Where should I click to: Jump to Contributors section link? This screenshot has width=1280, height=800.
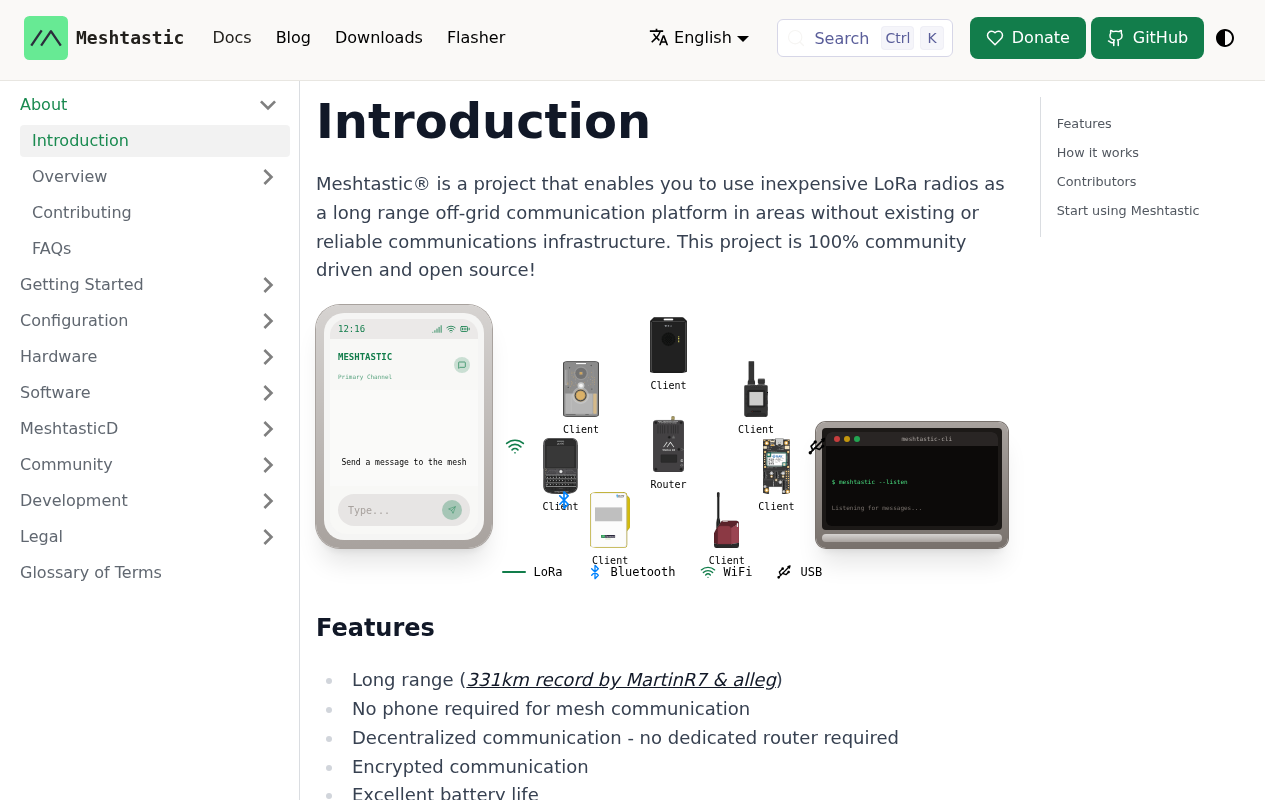coord(1097,182)
